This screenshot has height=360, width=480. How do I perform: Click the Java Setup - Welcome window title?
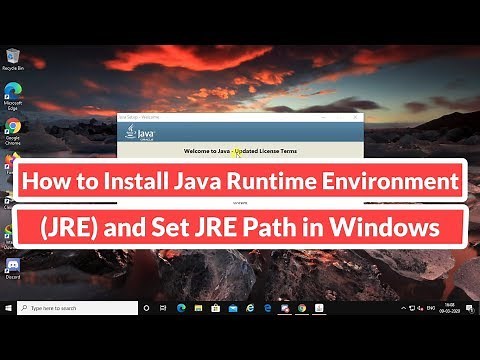139,117
